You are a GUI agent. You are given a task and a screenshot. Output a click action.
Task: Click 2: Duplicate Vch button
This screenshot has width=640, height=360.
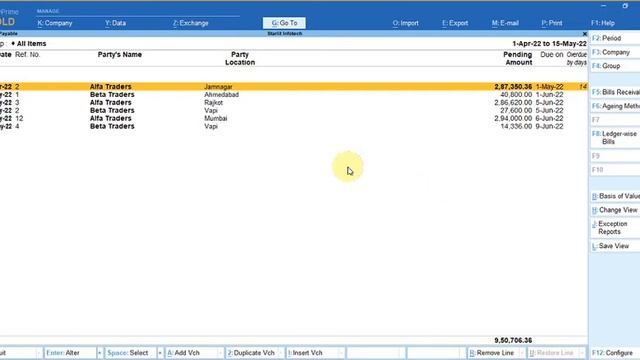click(x=251, y=353)
